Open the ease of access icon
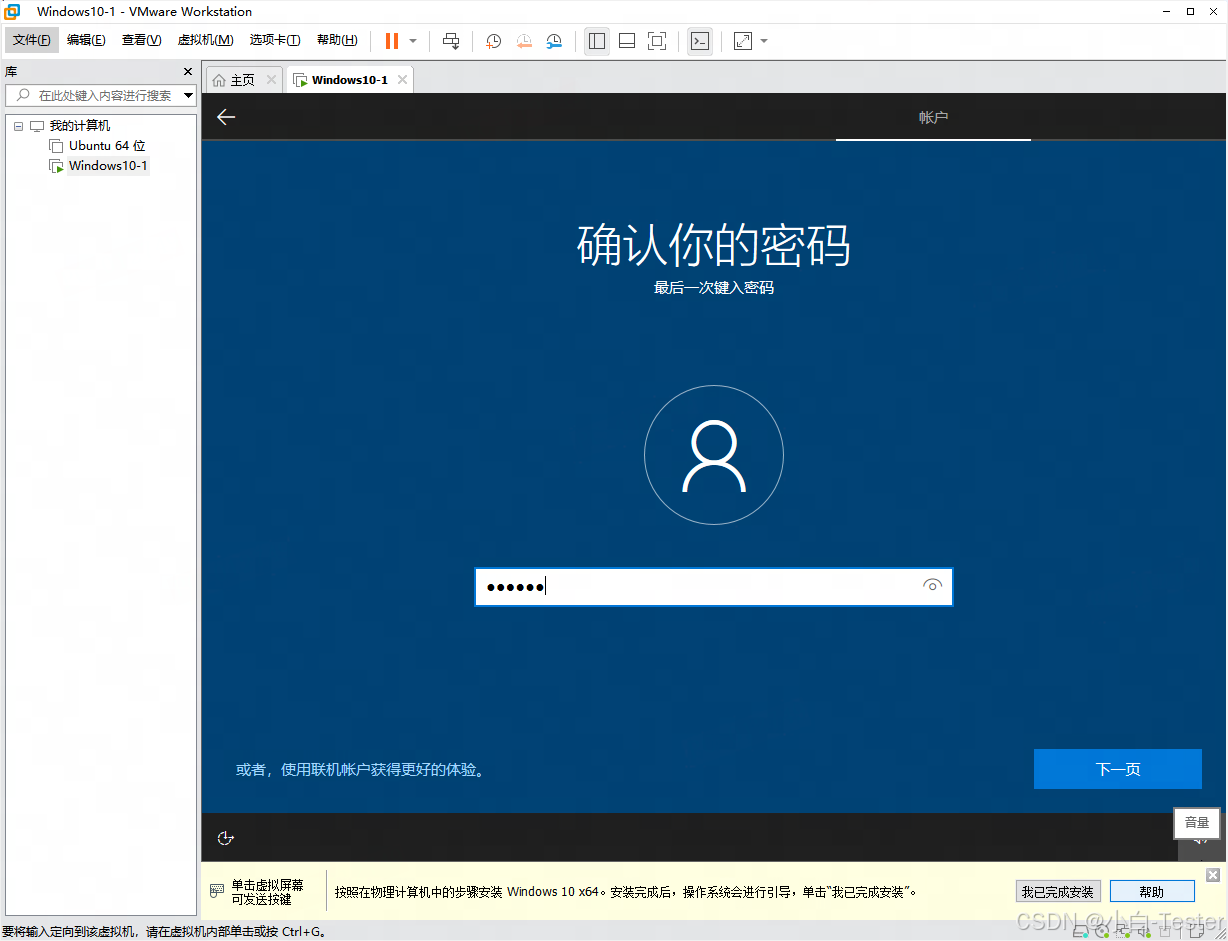1228x941 pixels. (225, 838)
